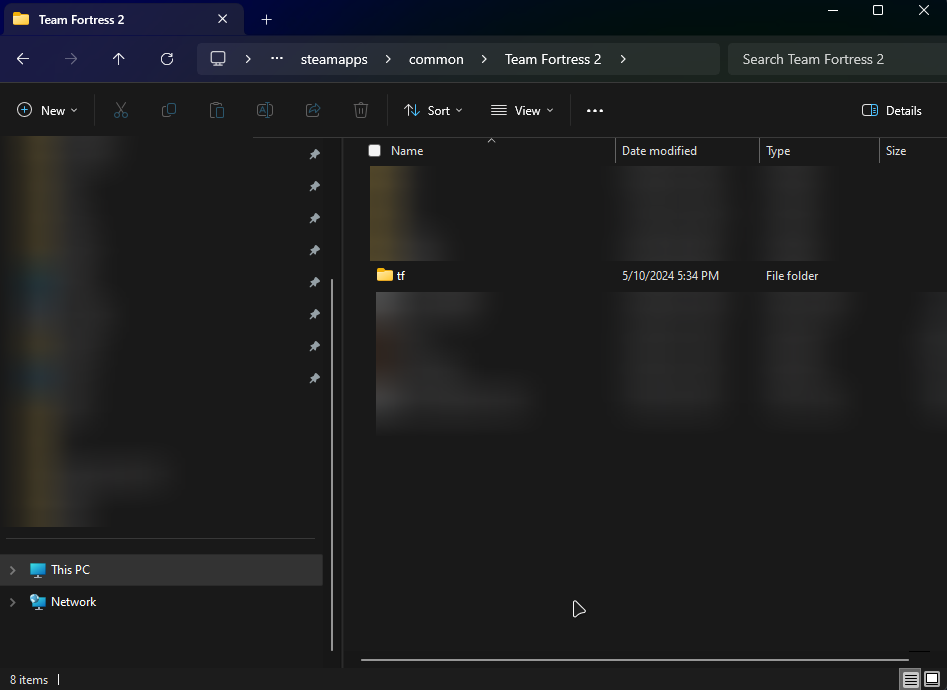This screenshot has width=947, height=690.
Task: Open the Sort dropdown menu
Action: [433, 111]
